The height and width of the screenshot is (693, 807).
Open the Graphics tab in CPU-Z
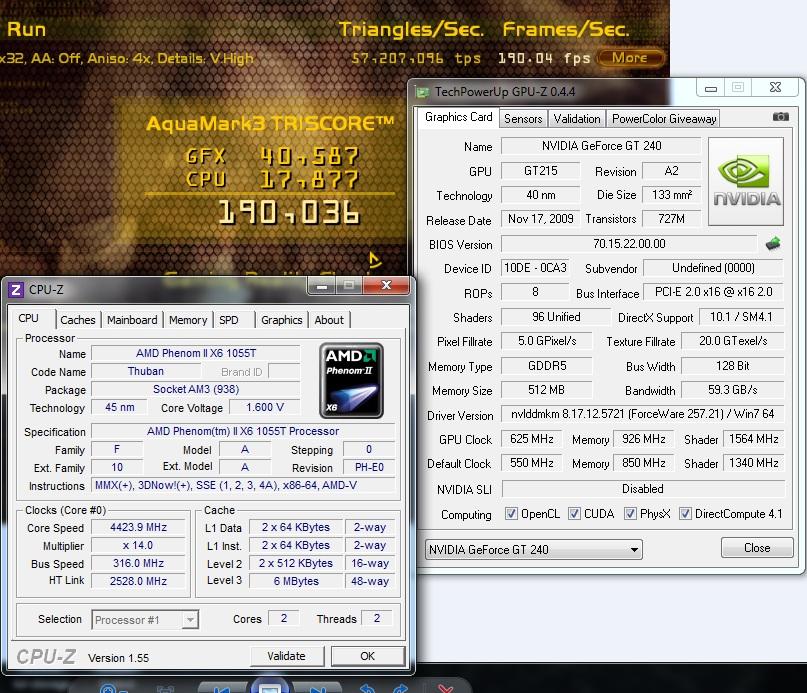(282, 320)
